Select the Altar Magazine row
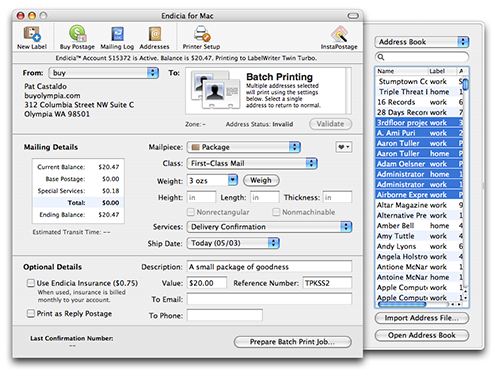Screen dimensions: 500x373 click(x=419, y=205)
